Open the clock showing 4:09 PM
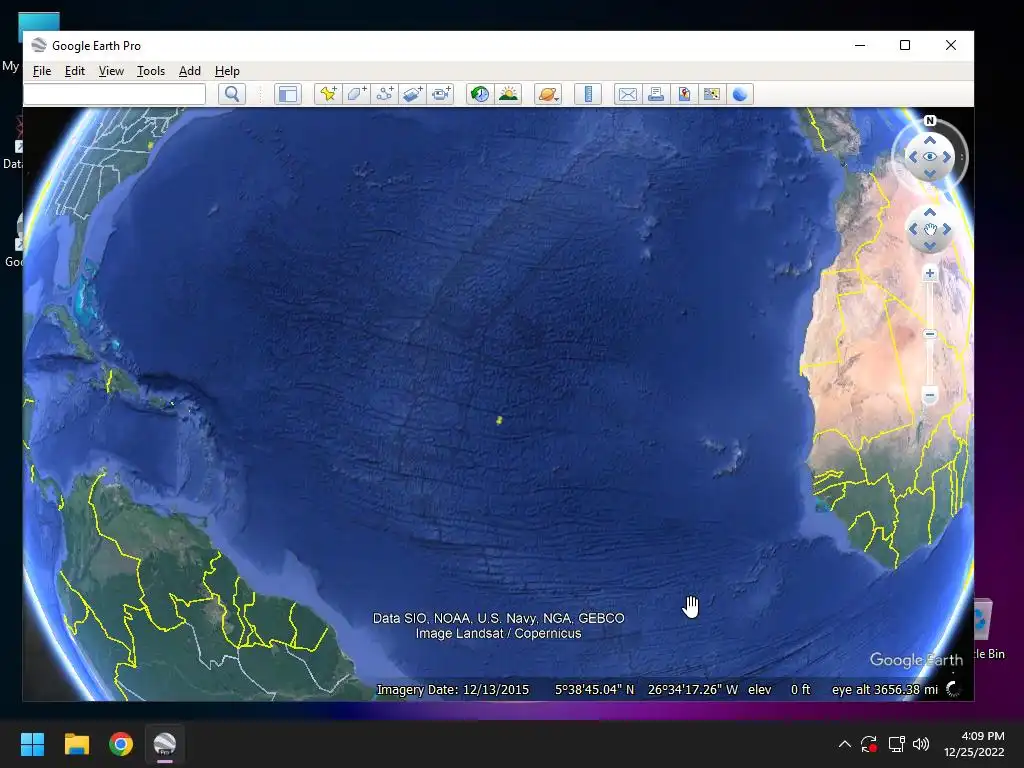1024x768 pixels. [974, 744]
